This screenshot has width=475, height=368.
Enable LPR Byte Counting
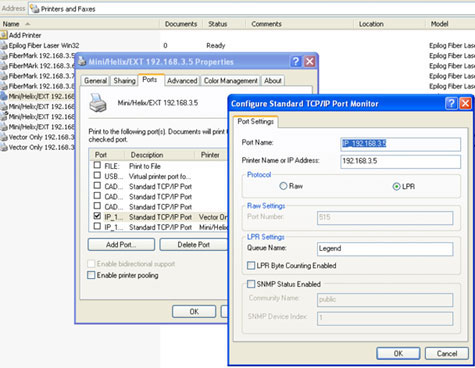(x=251, y=266)
